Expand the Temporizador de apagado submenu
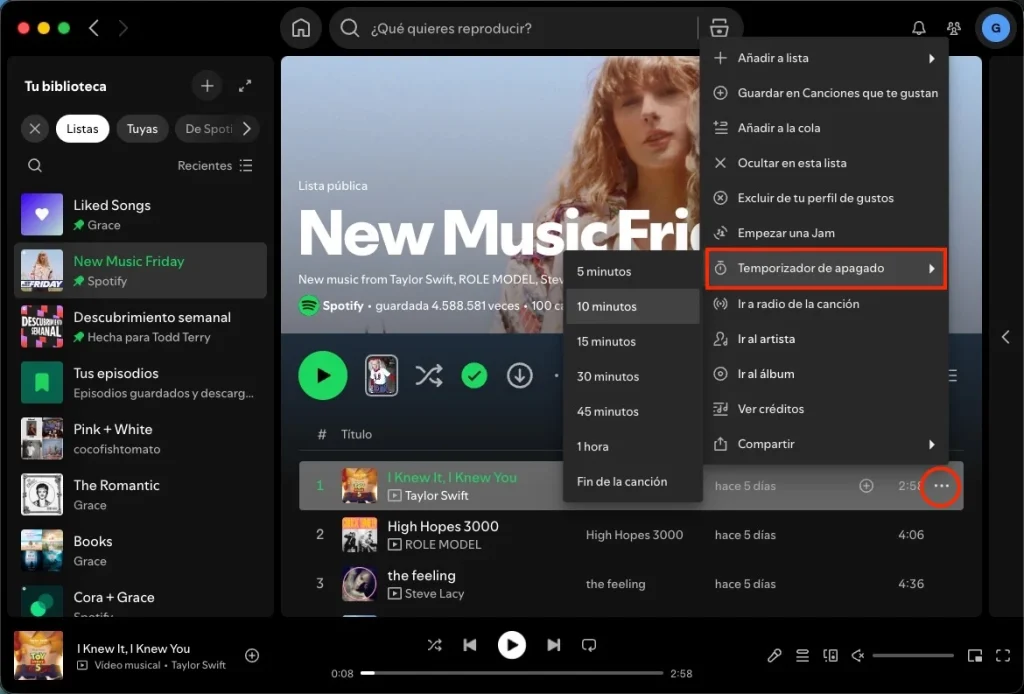The height and width of the screenshot is (694, 1024). (x=826, y=268)
